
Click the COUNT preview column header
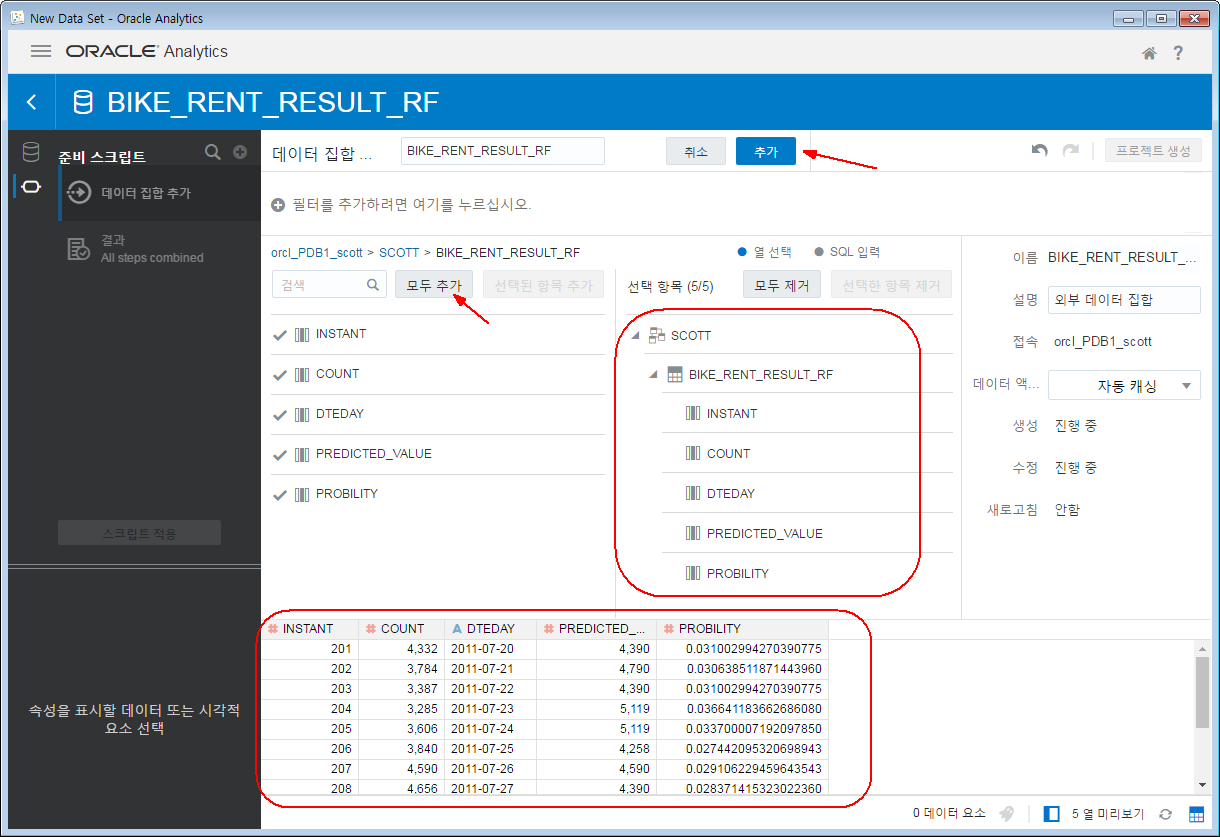point(402,629)
